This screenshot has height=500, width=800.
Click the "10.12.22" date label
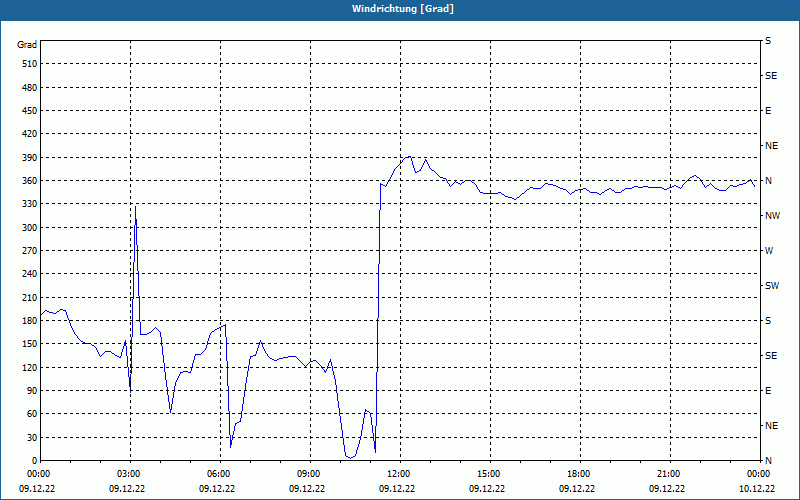click(757, 489)
